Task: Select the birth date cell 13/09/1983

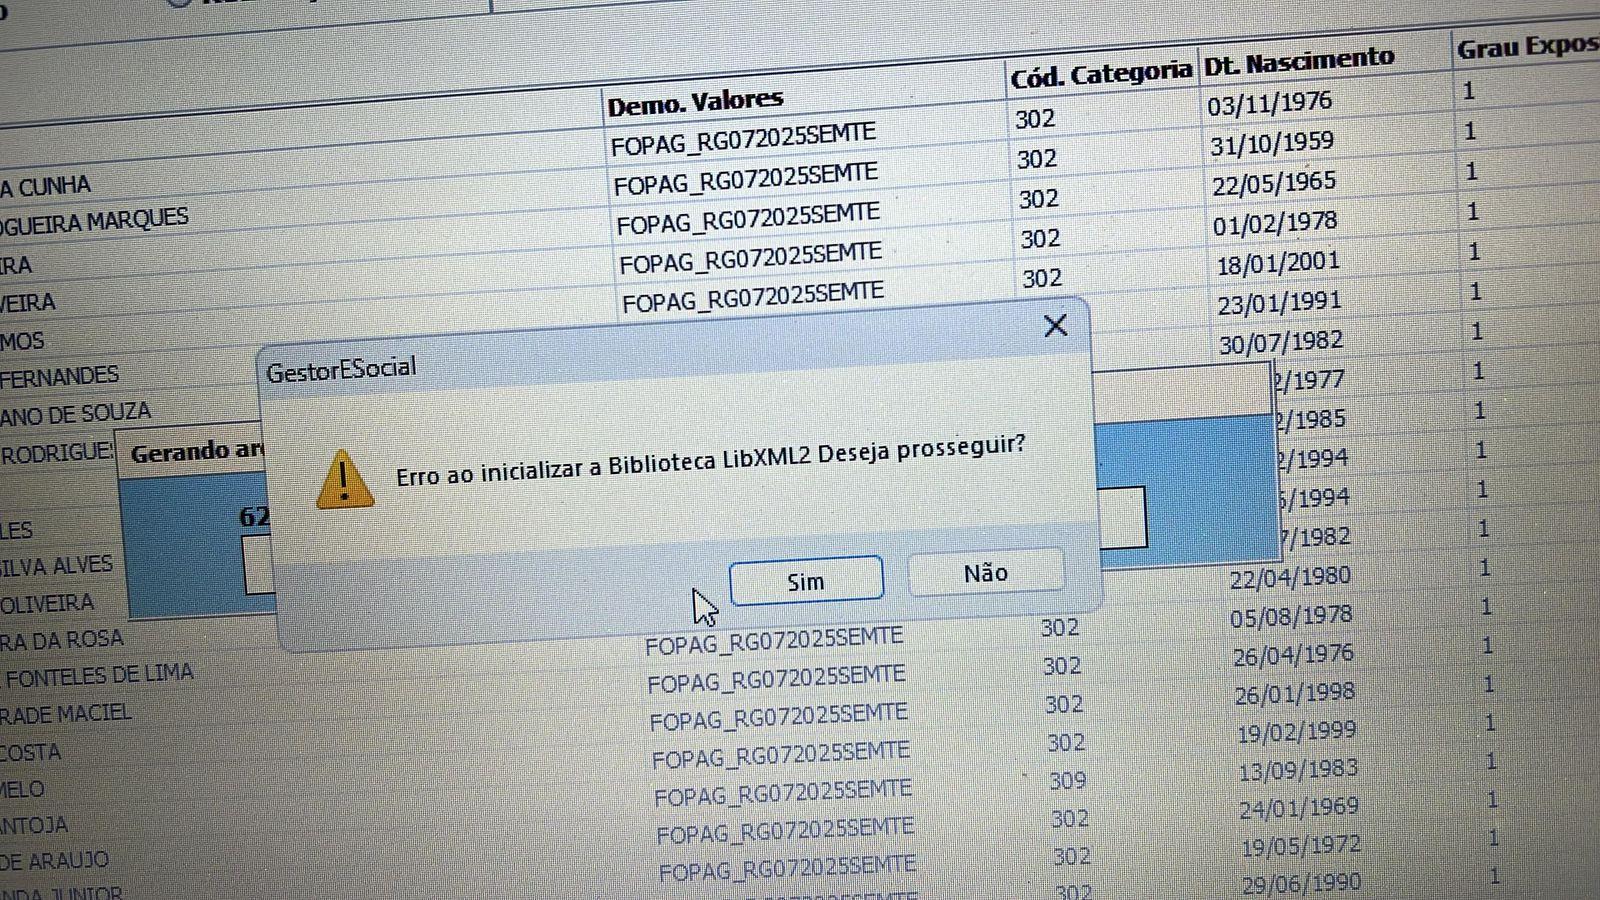Action: pyautogui.click(x=1298, y=770)
